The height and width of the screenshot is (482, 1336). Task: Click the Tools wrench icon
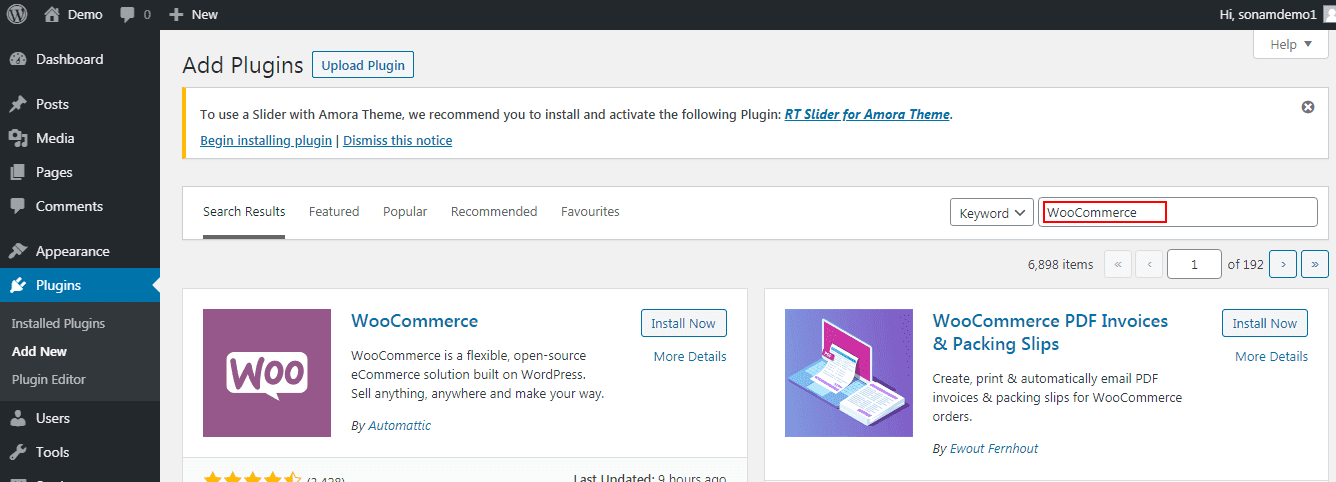(17, 452)
